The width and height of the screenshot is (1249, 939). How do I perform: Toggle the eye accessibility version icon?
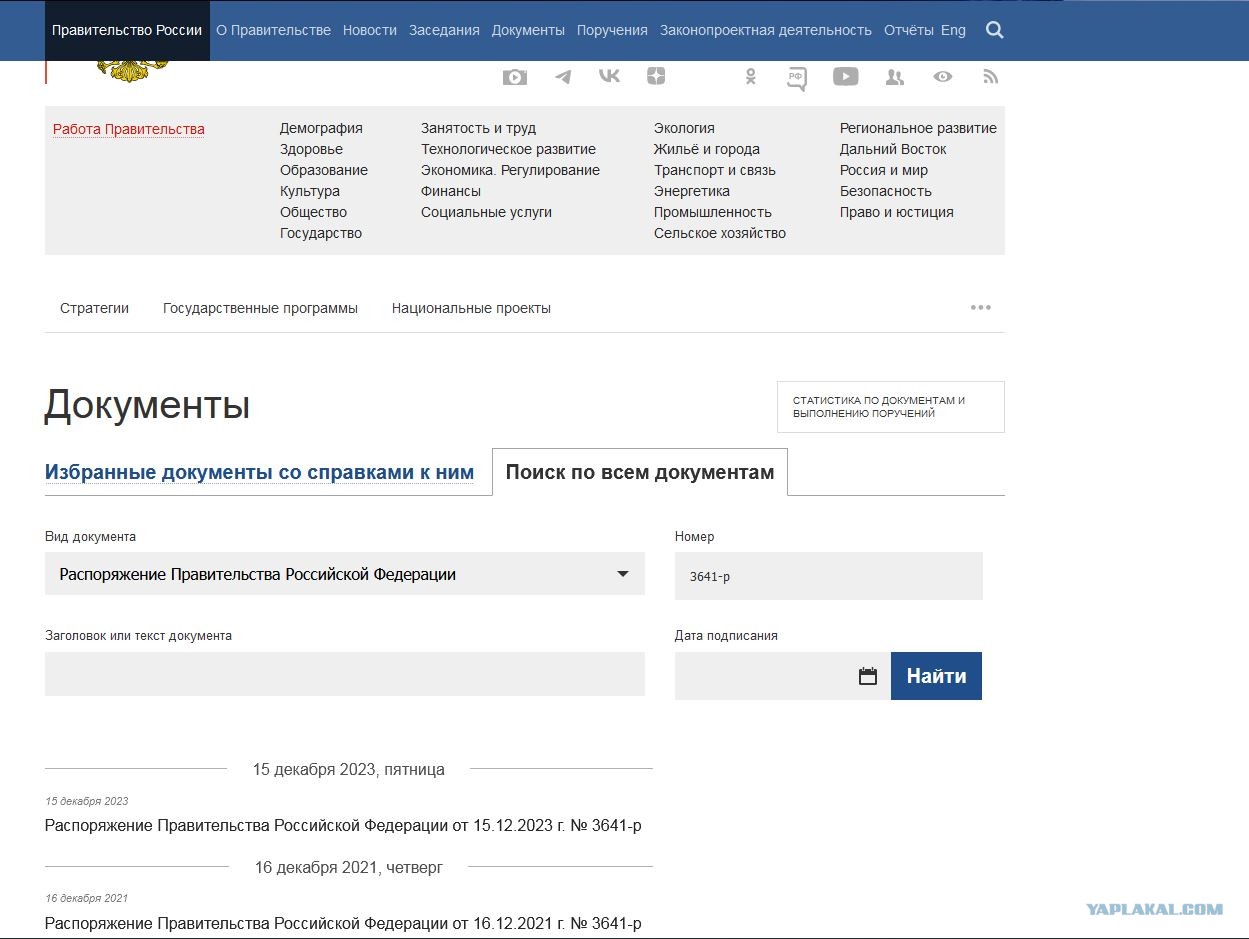click(x=943, y=77)
